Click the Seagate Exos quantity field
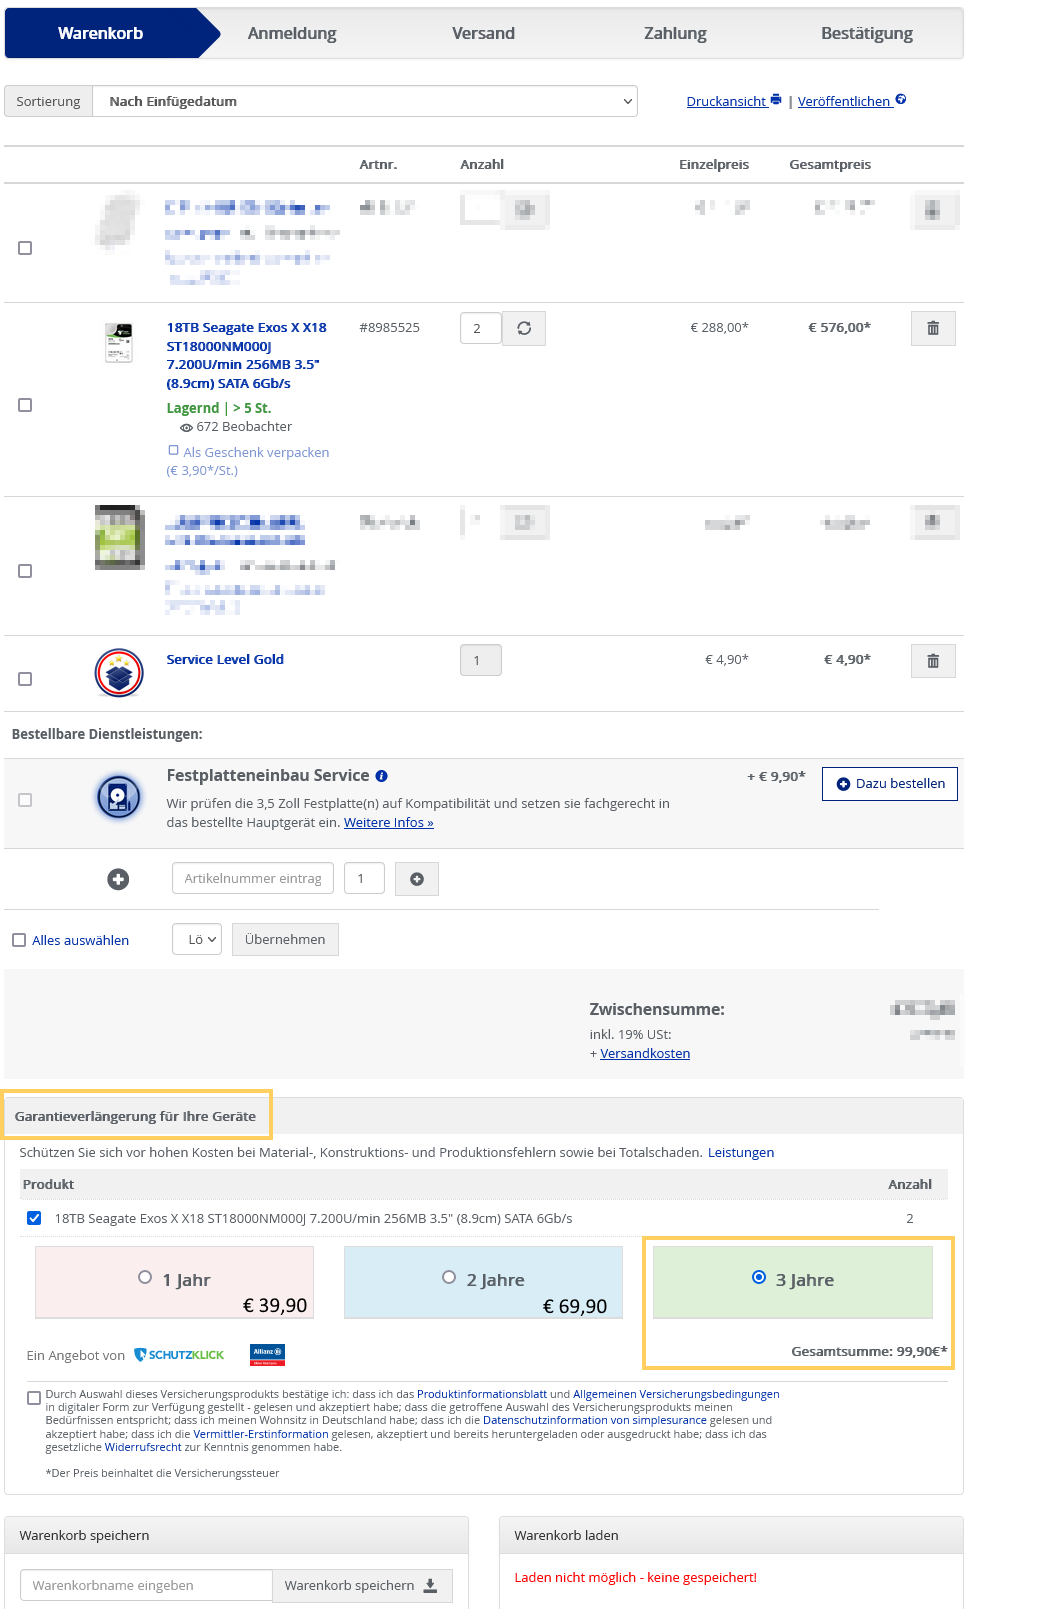1037x1609 pixels. pos(481,328)
